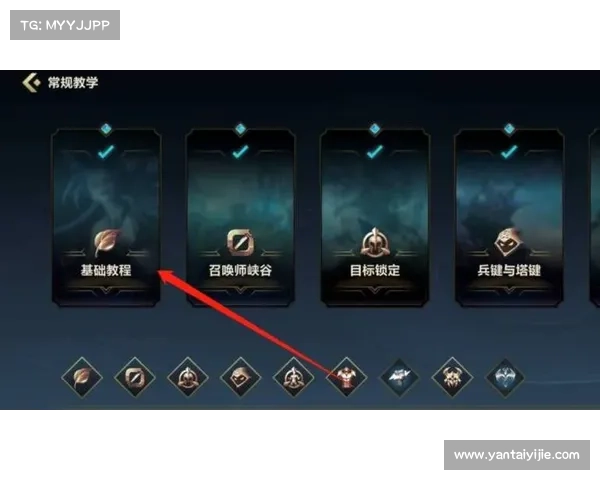
Task: Click the checkmark on 基础教程 card
Action: [x=106, y=152]
